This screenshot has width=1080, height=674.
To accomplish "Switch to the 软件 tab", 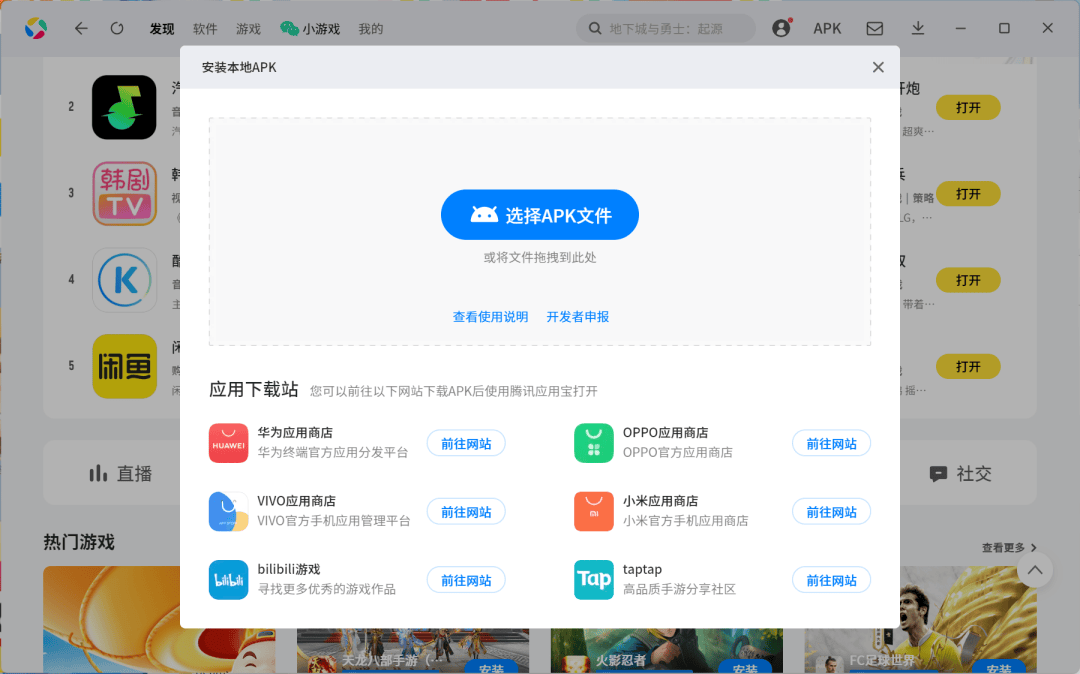I will point(205,29).
